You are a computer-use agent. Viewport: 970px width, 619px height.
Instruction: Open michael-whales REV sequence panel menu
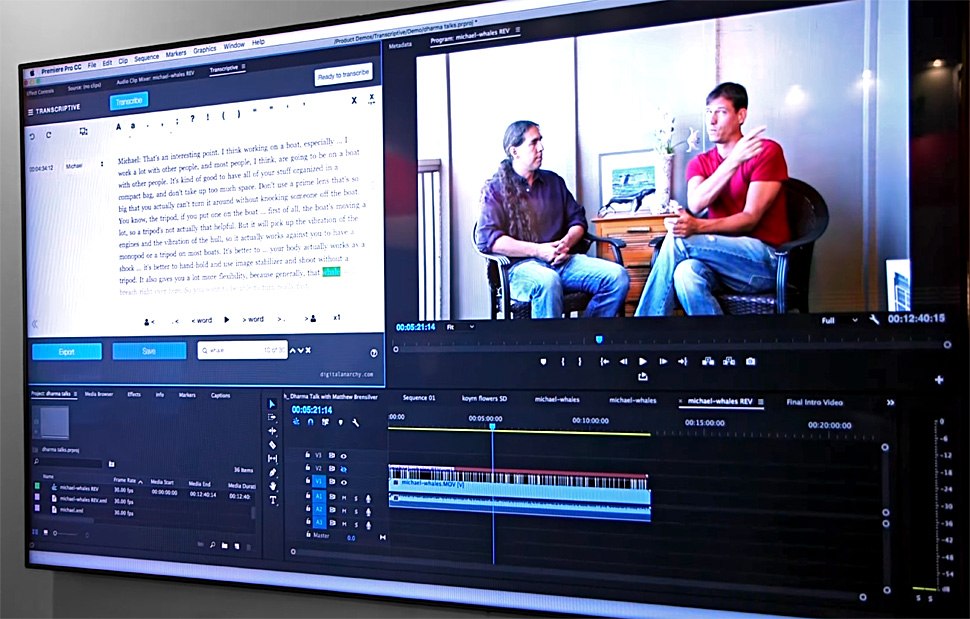(761, 402)
